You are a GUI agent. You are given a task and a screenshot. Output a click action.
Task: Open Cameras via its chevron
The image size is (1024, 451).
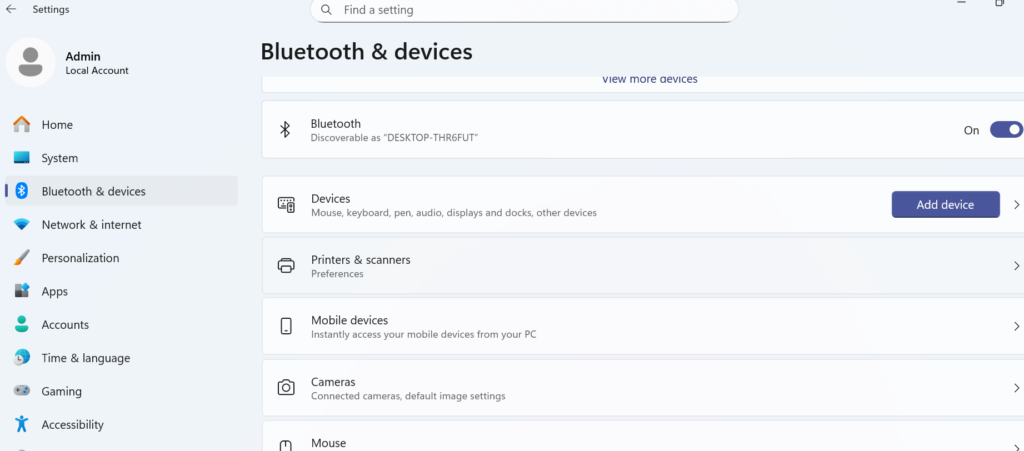point(1016,388)
